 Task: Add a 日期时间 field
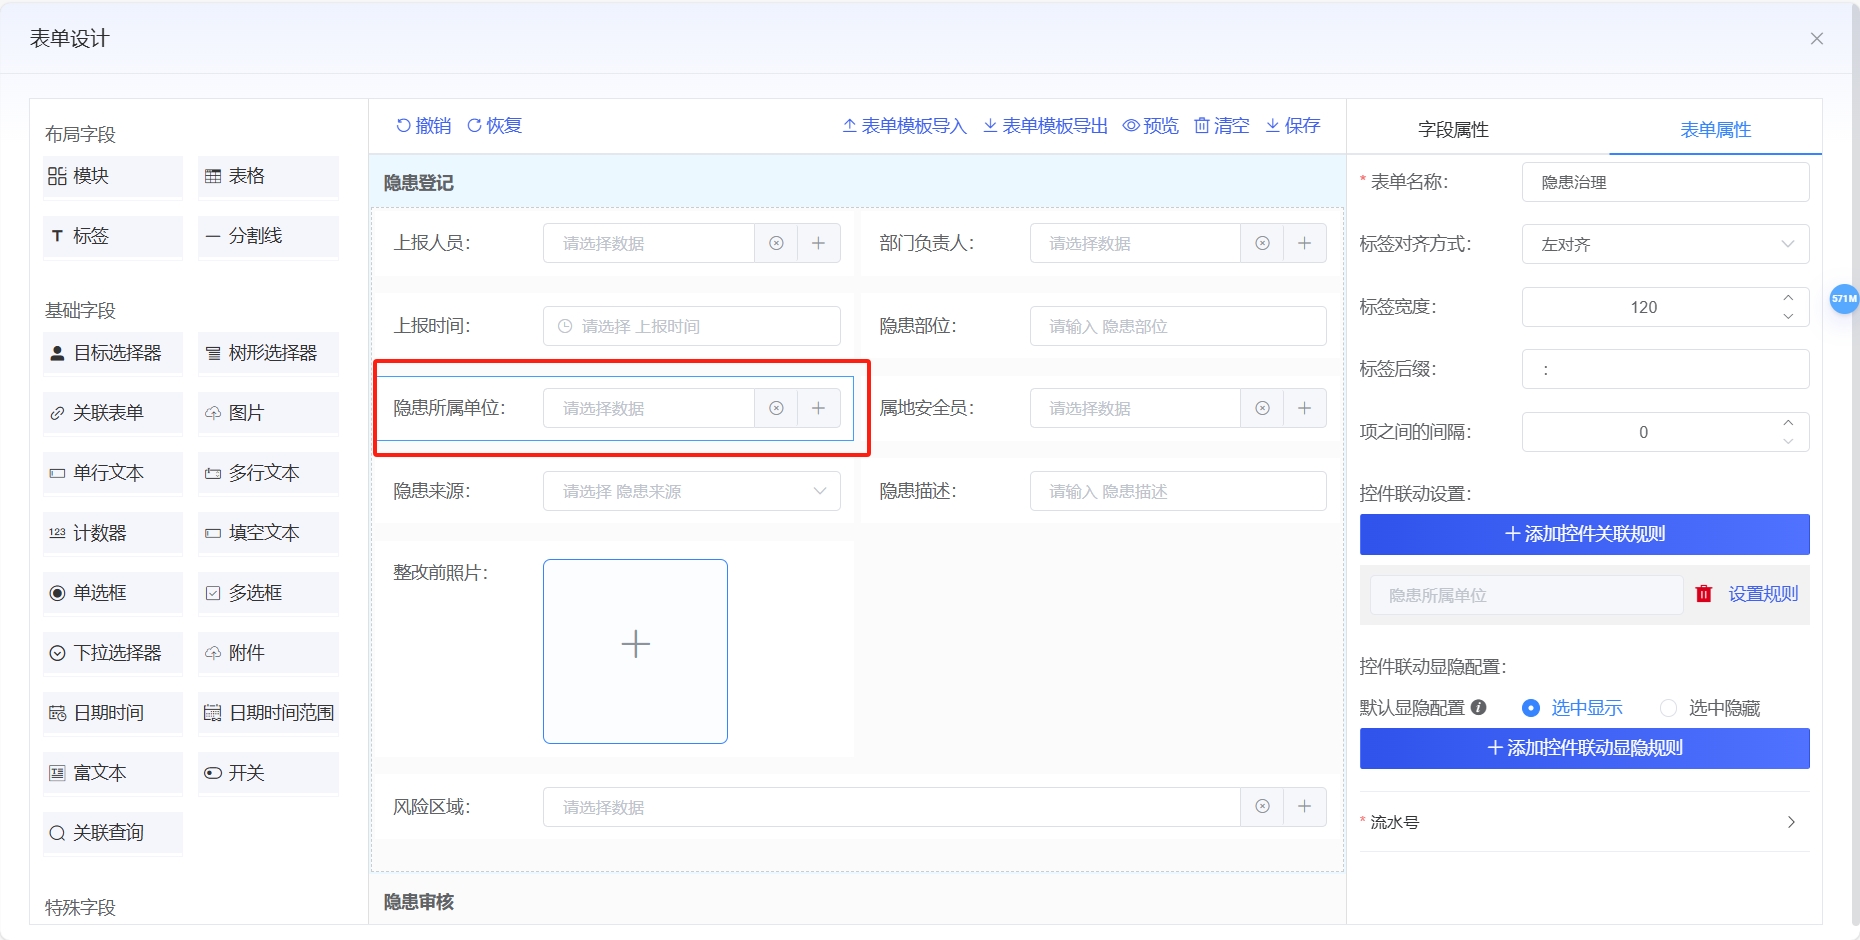tap(113, 713)
